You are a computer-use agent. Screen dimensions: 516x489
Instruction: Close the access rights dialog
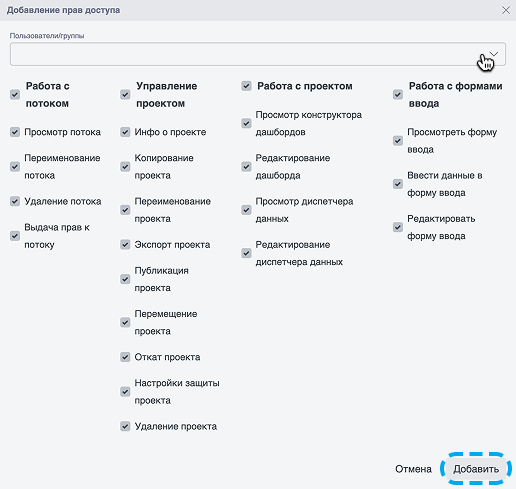[x=506, y=10]
